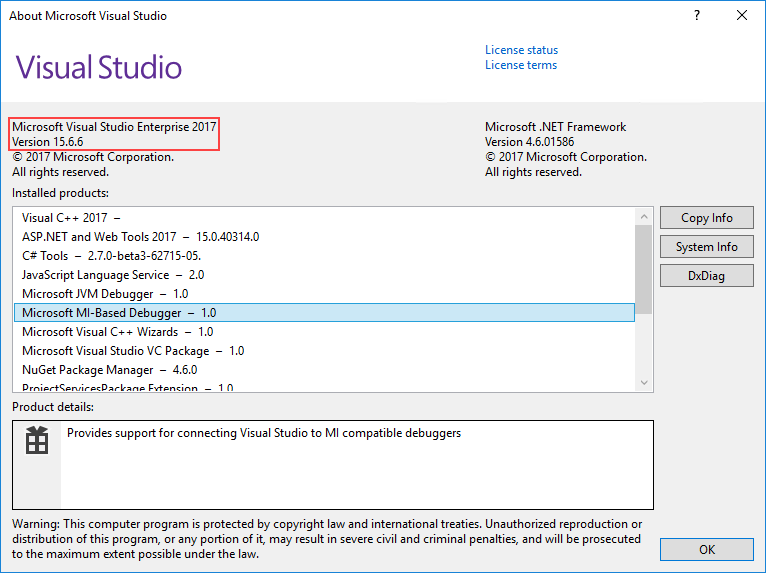
Task: Click the installed products scroll down arrow
Action: 644,382
